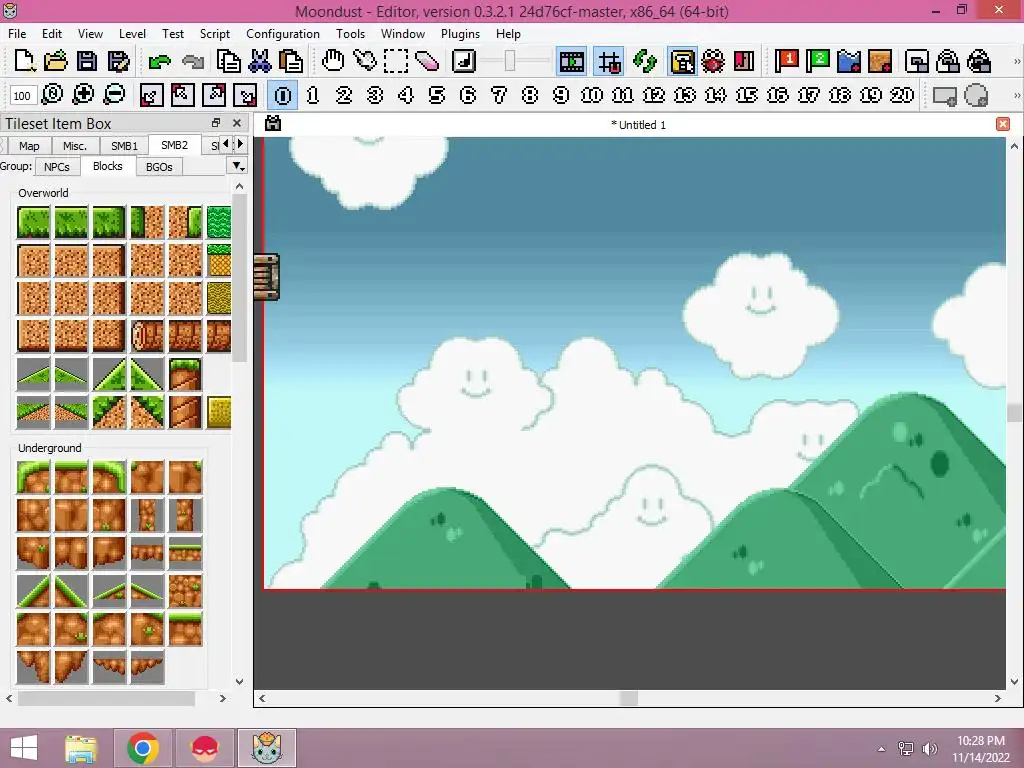Open a file using the folder icon

pos(56,61)
